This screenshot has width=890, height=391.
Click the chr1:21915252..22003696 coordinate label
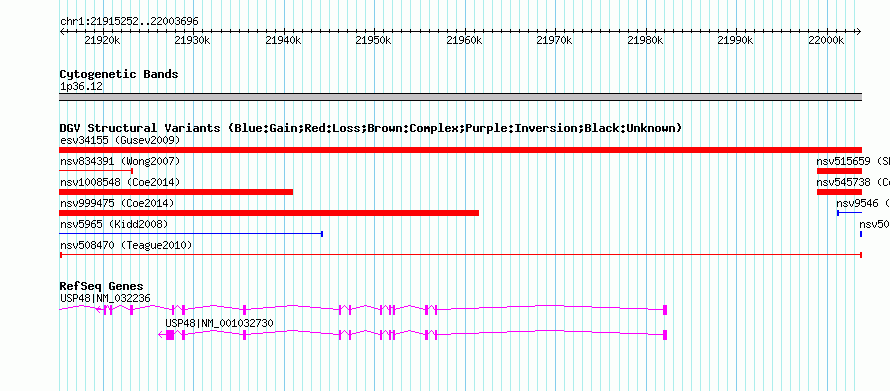click(x=129, y=22)
